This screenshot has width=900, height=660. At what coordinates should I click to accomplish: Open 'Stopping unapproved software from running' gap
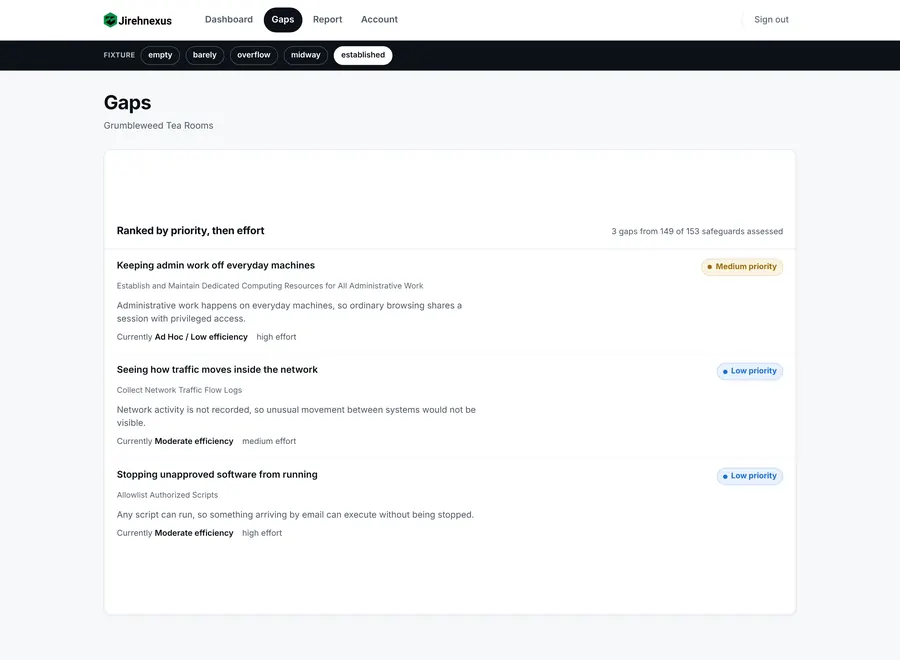click(x=217, y=475)
